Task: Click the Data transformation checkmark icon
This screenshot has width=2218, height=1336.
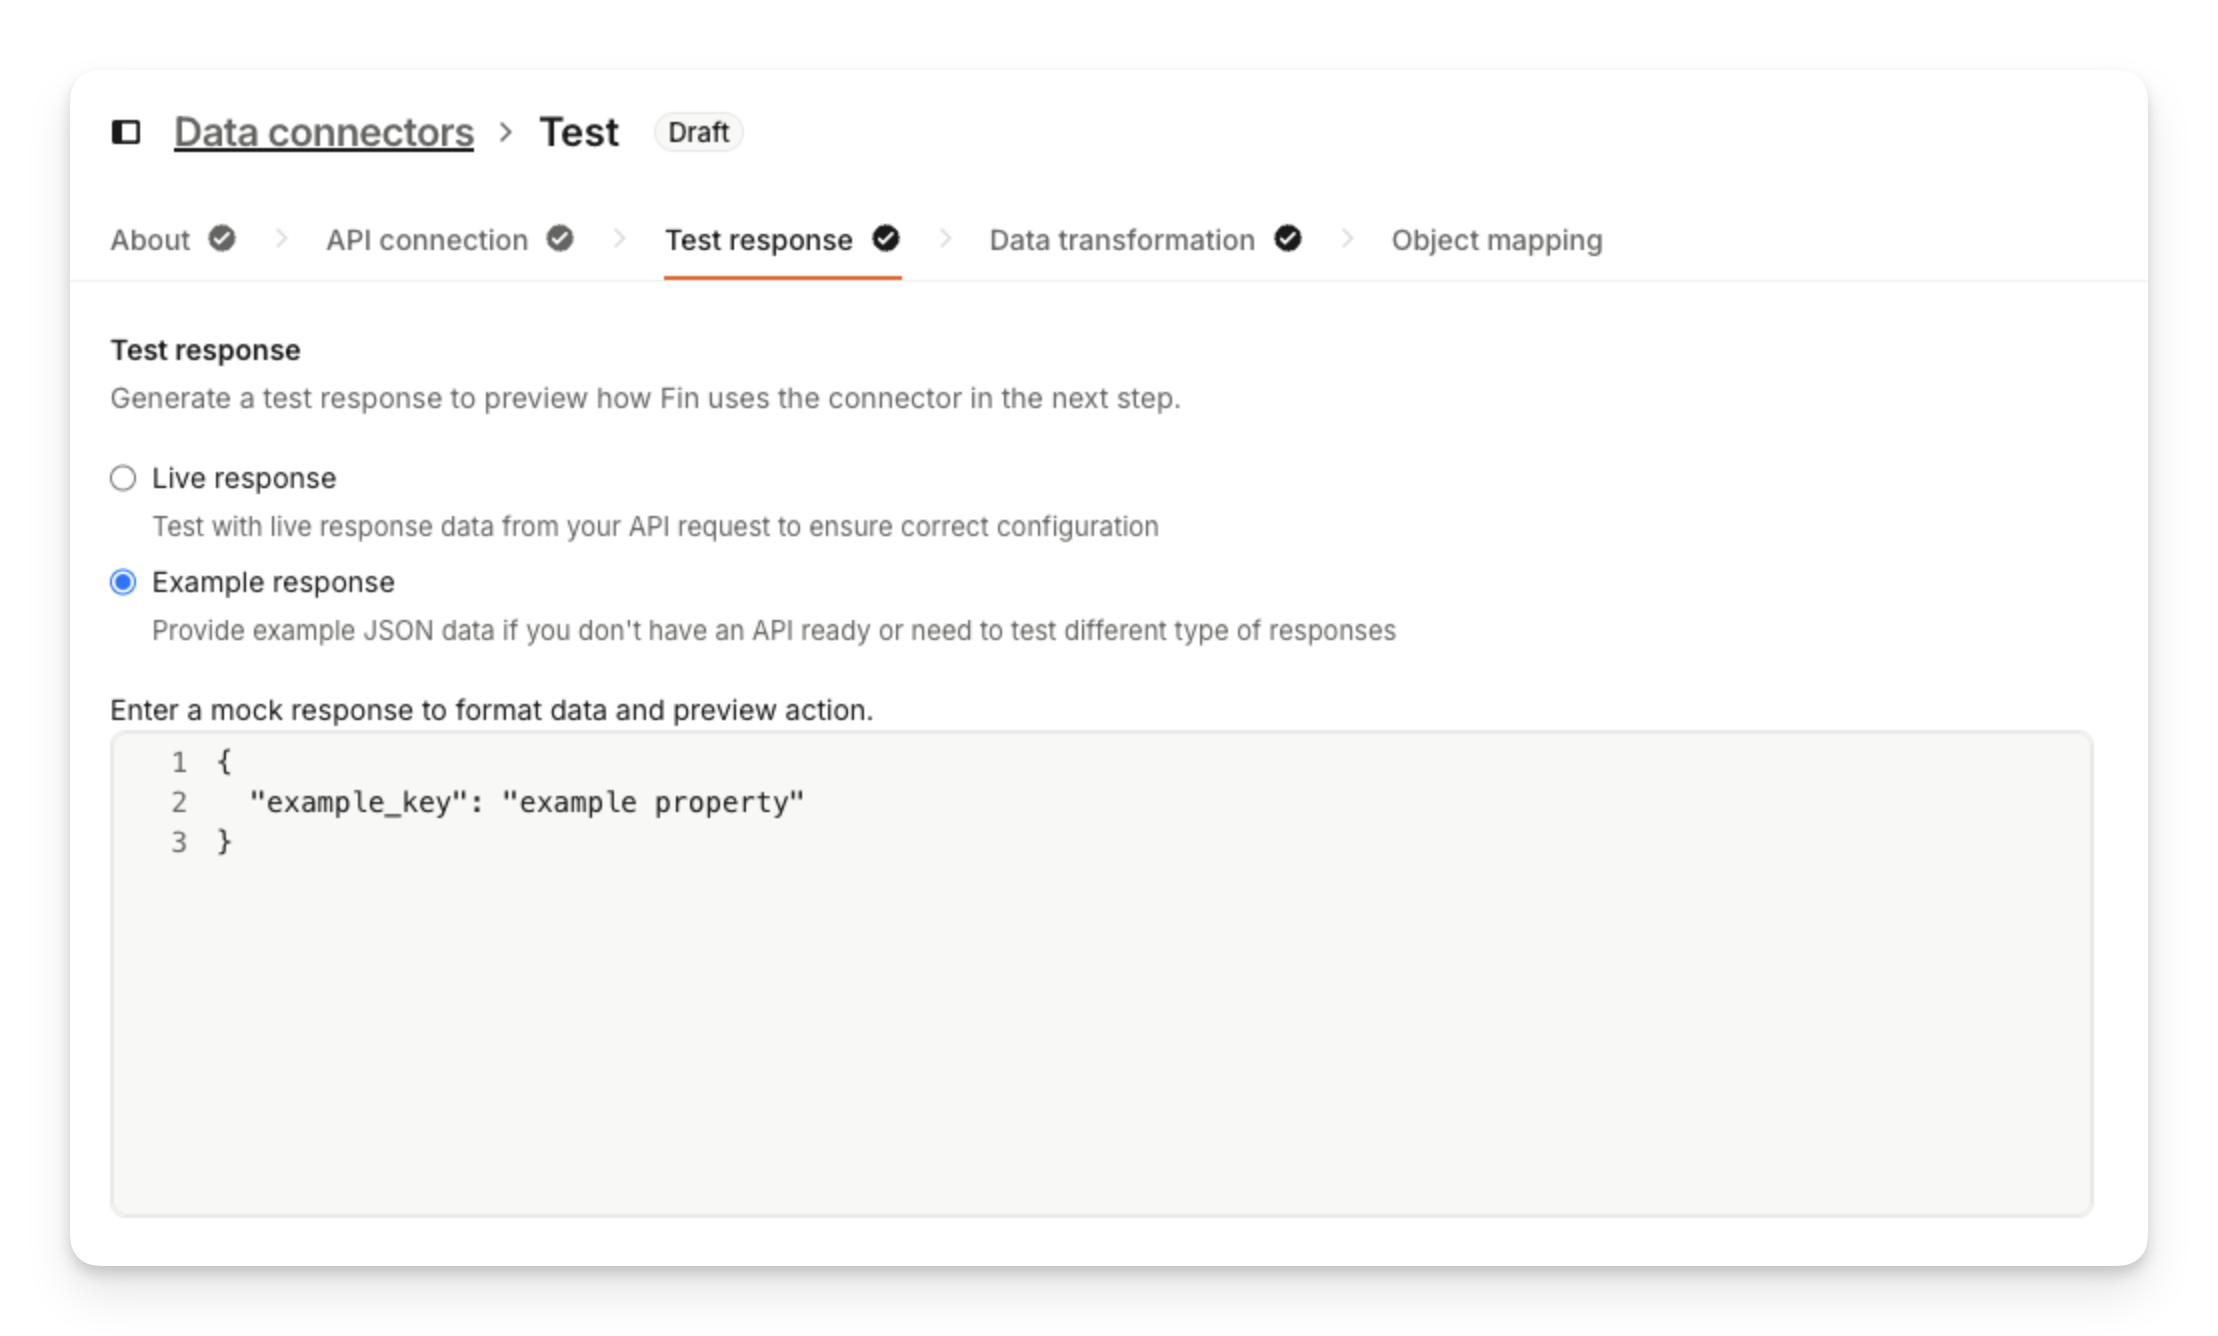Action: (1288, 239)
